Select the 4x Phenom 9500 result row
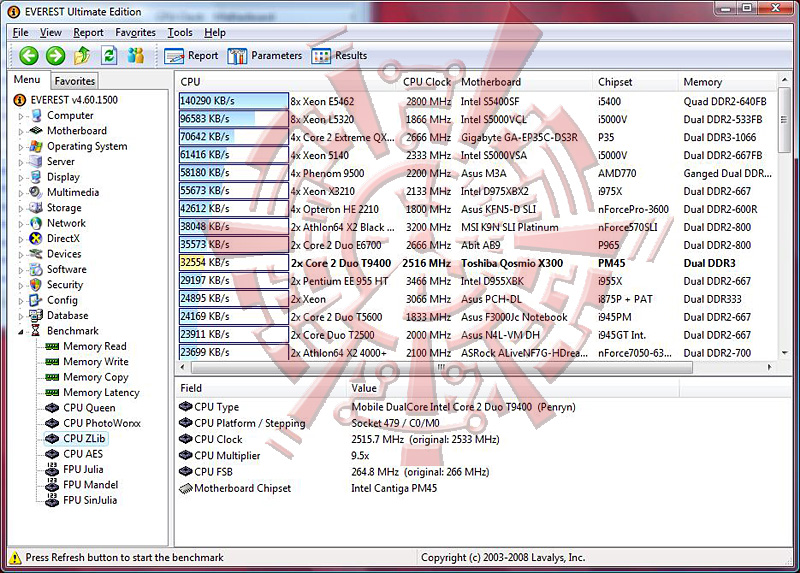The image size is (800, 573). tap(477, 173)
